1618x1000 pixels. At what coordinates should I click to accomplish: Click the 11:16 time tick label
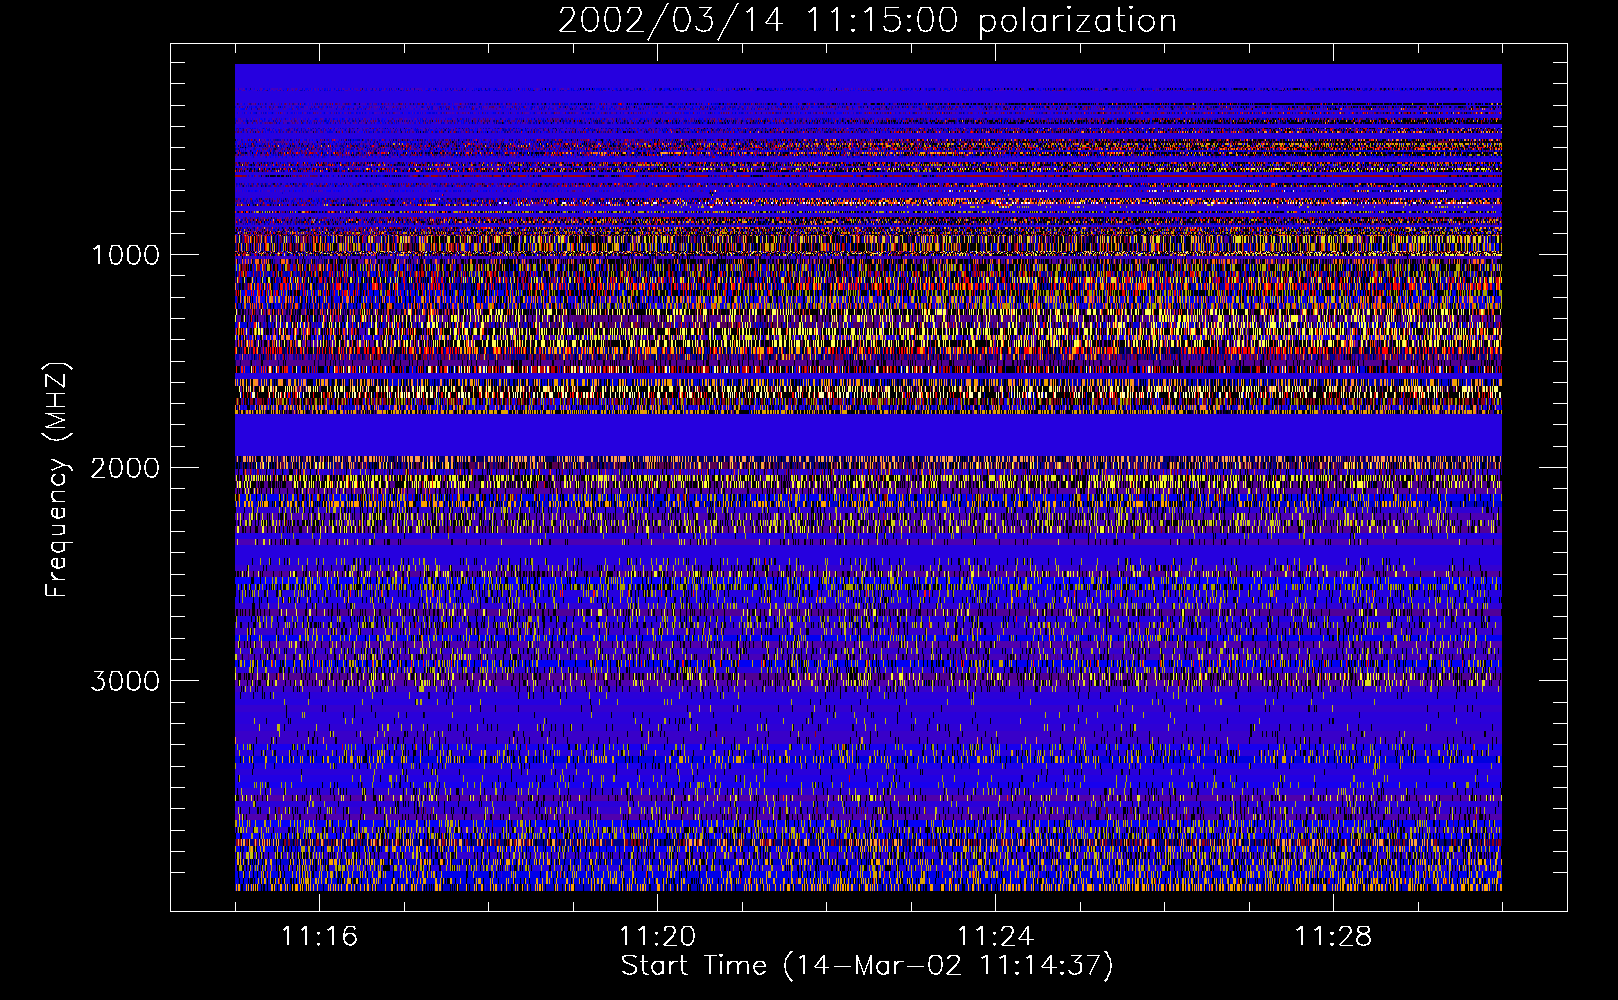pyautogui.click(x=319, y=937)
